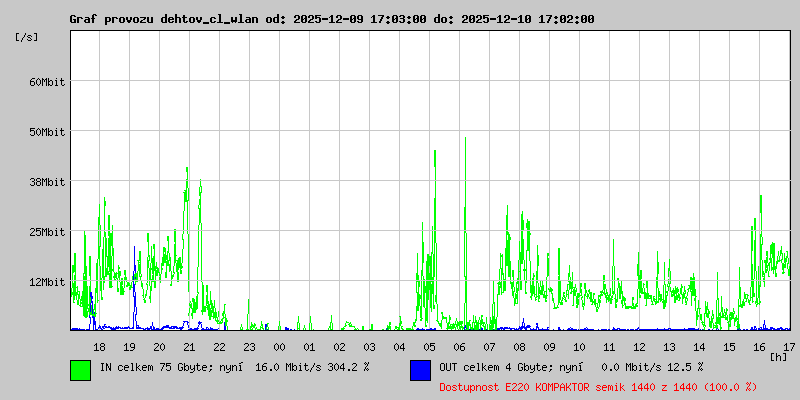
Task: Click the '10' hour tick label
Action: pos(580,347)
